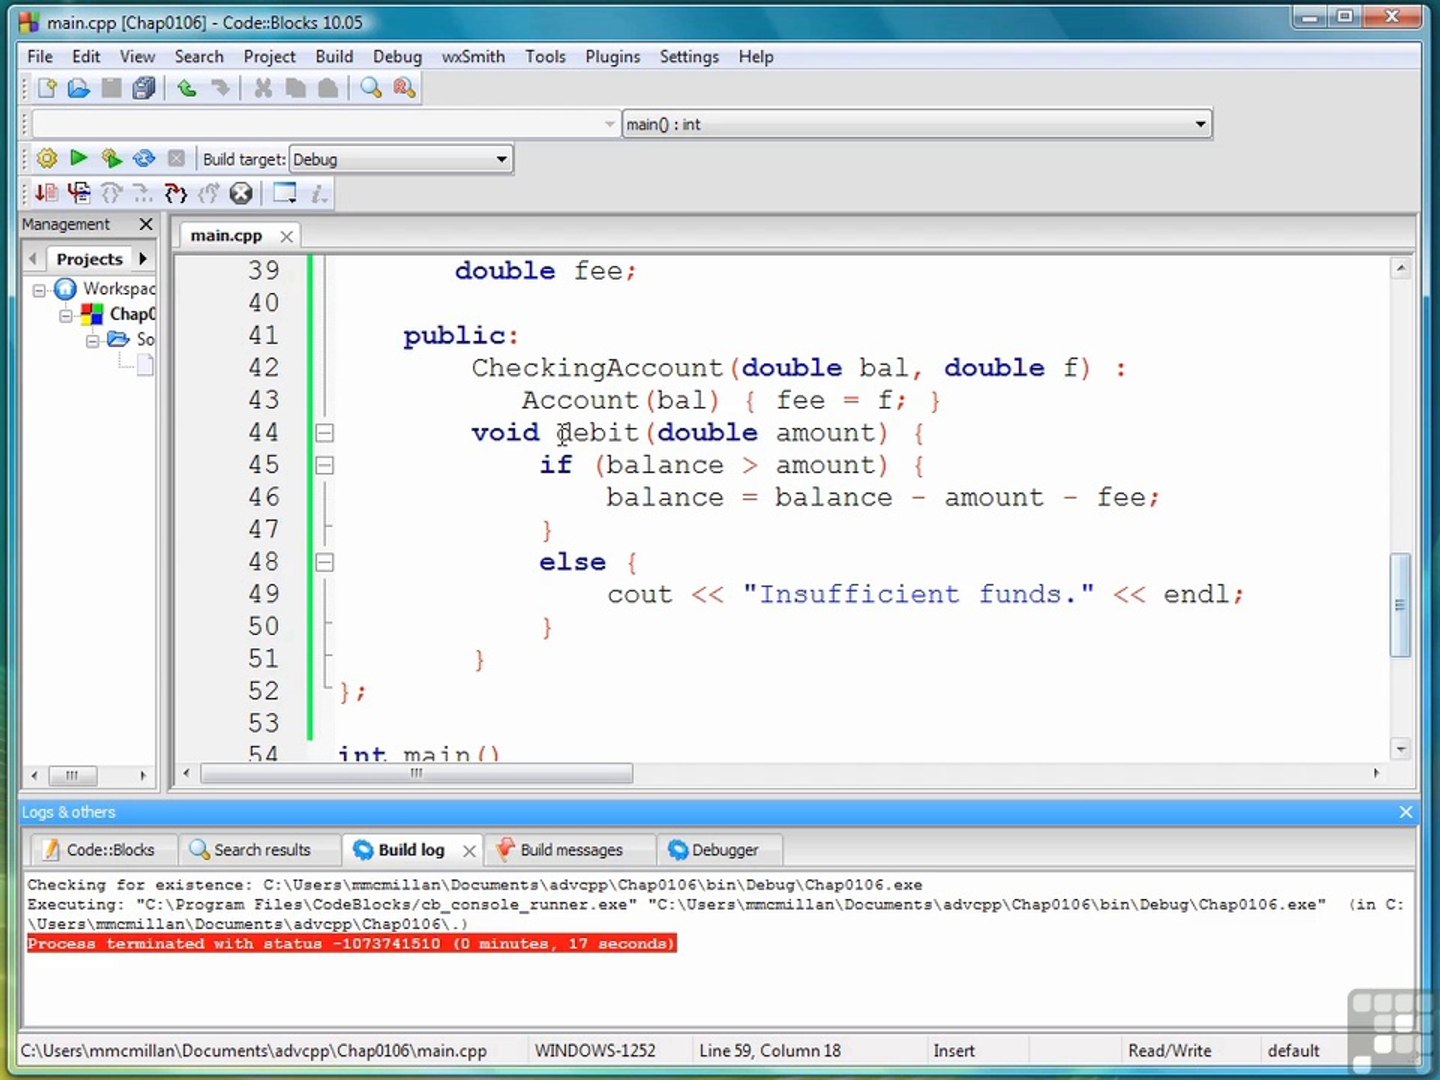Screen dimensions: 1440x1080
Task: Create a new file with toolbar icon
Action: (x=46, y=89)
